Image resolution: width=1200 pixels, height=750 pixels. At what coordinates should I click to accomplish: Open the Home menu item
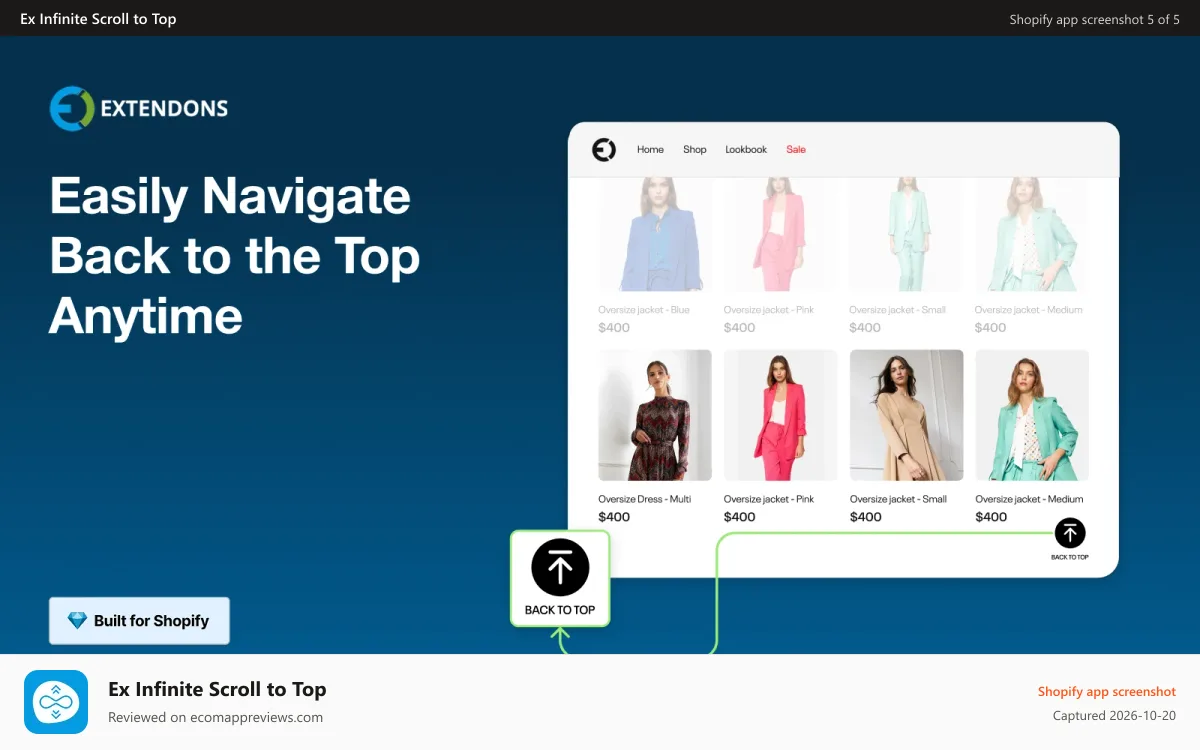[650, 150]
